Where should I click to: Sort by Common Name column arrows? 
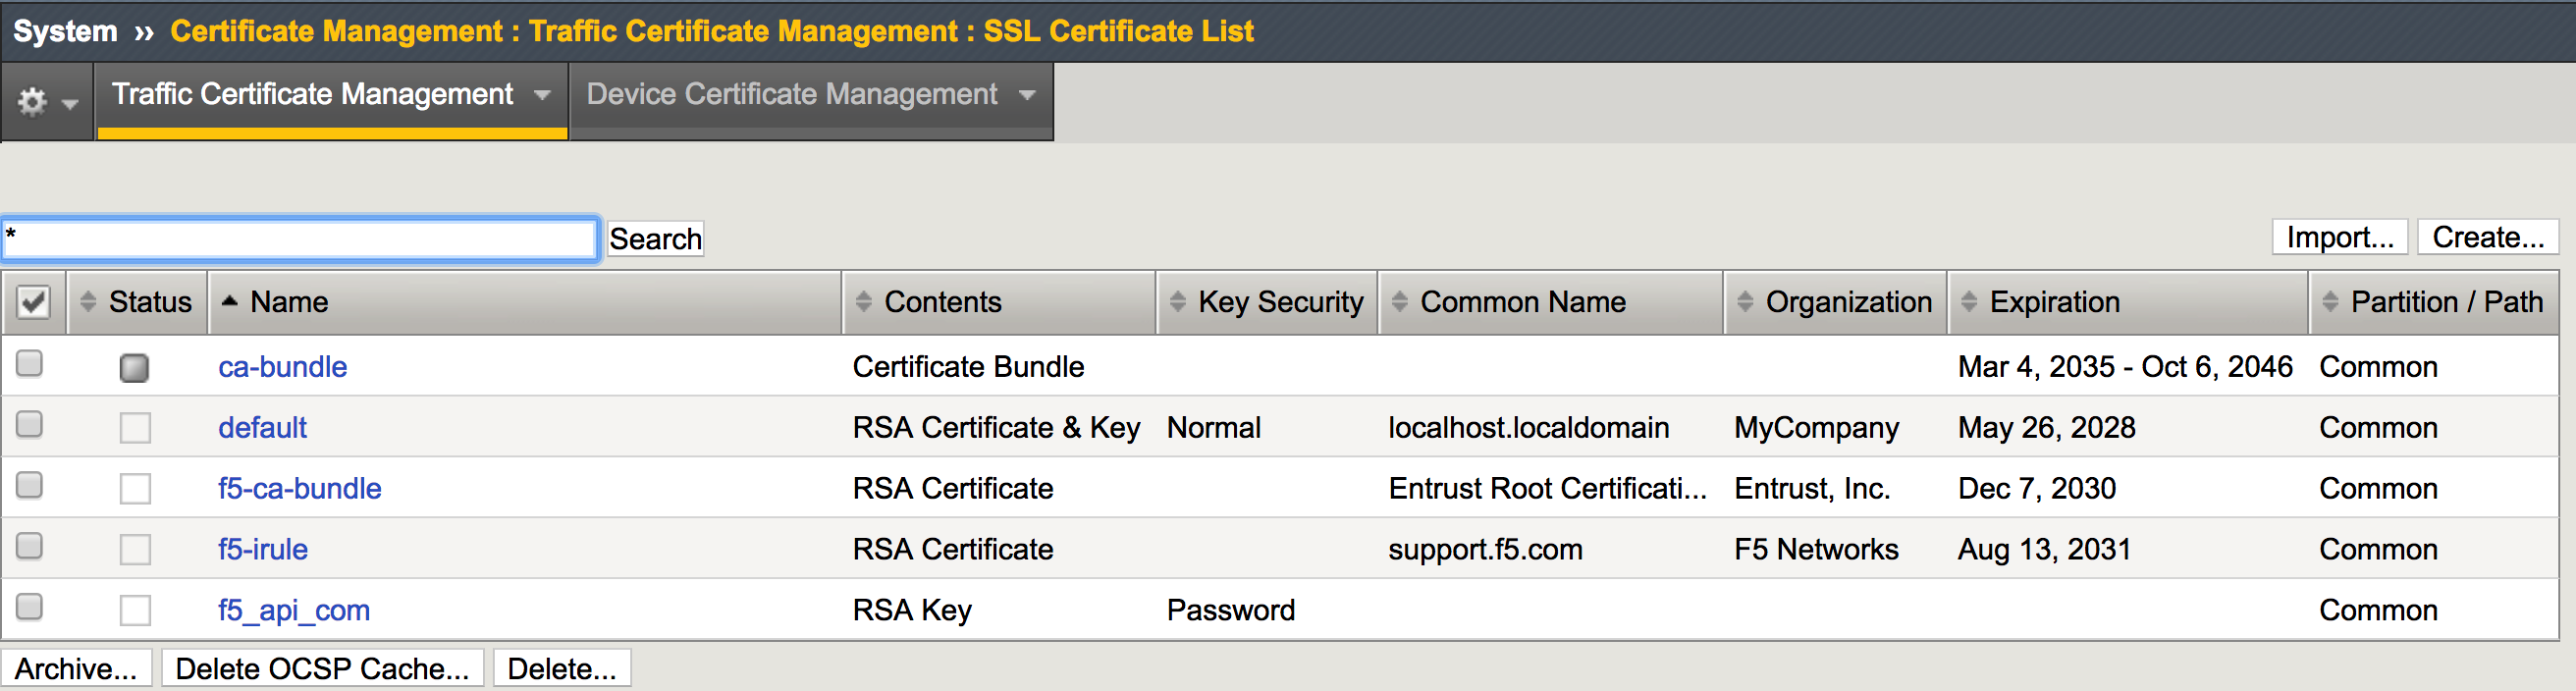click(1400, 301)
